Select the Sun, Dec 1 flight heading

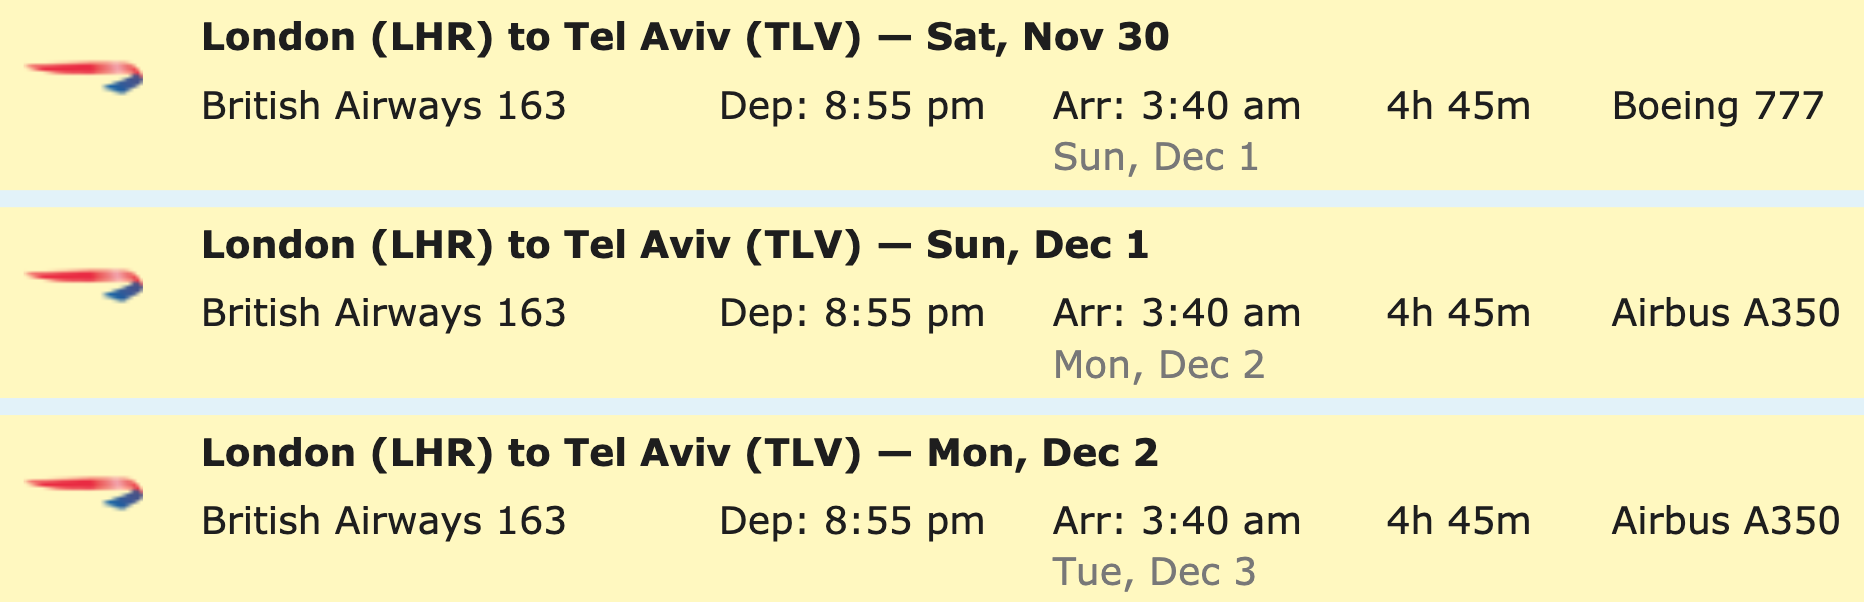(675, 246)
